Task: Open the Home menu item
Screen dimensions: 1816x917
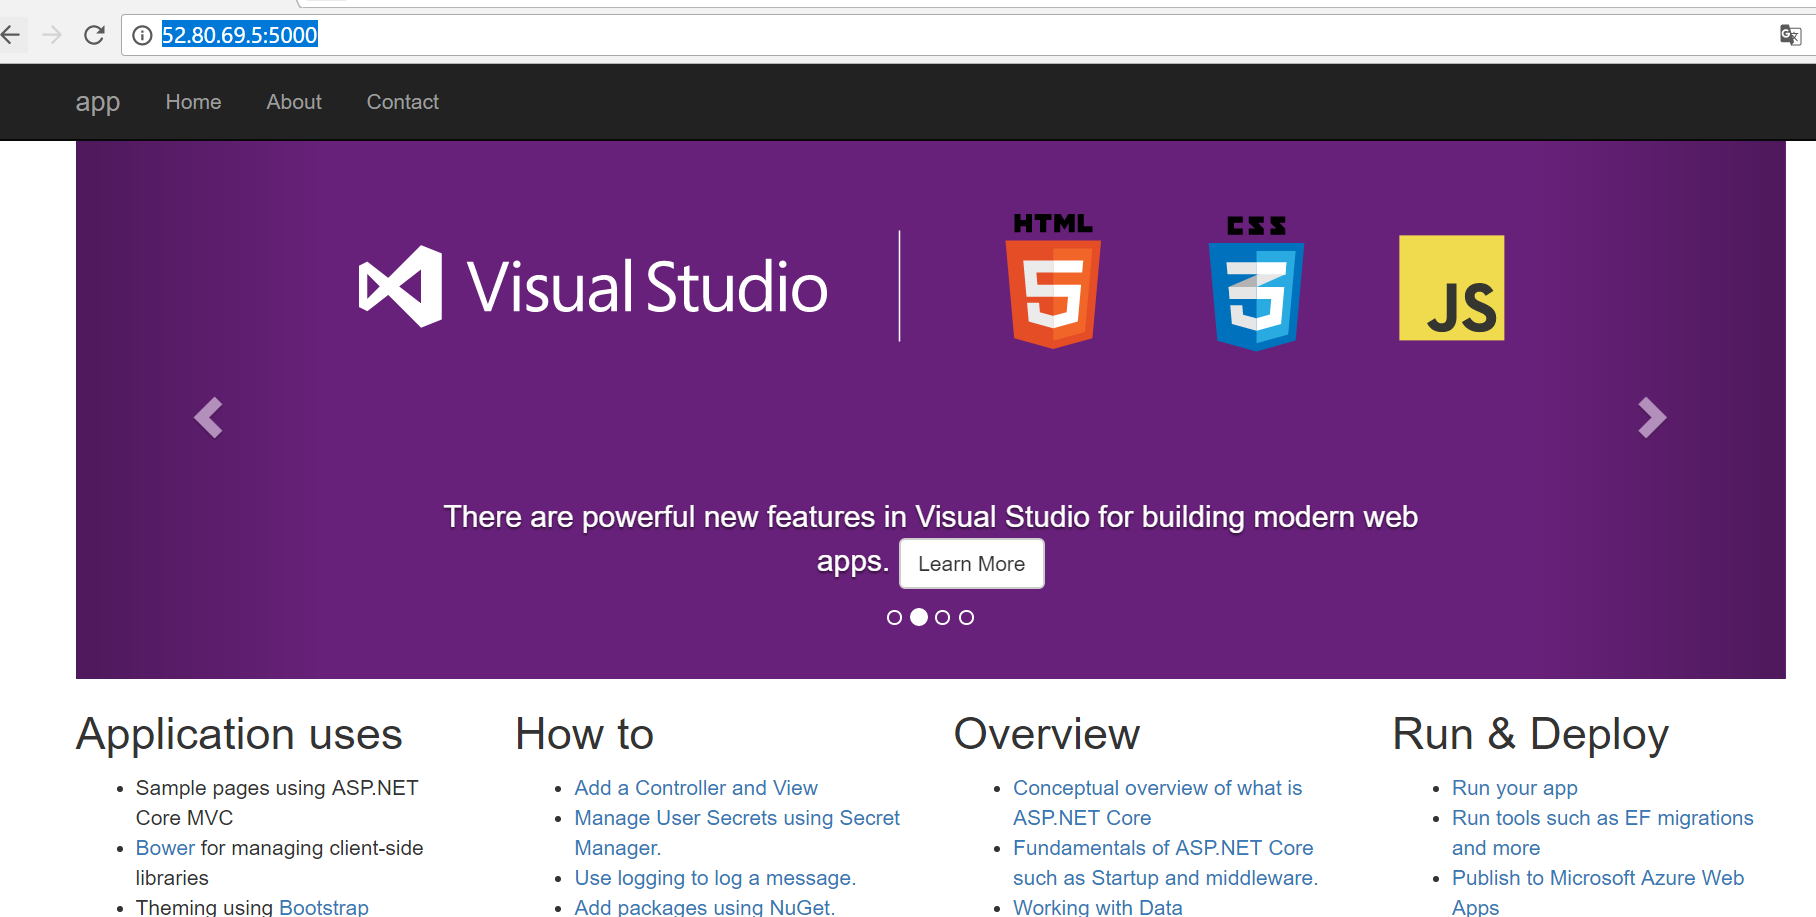Action: click(x=193, y=102)
